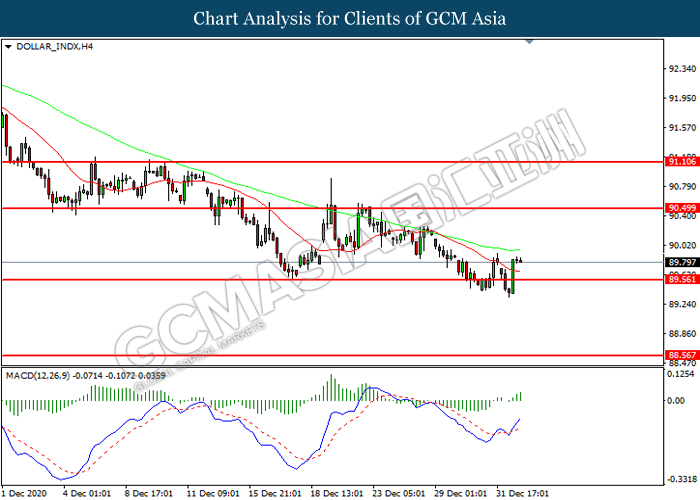Click the 92.340 price axis value
This screenshot has height=500, width=700.
point(683,69)
